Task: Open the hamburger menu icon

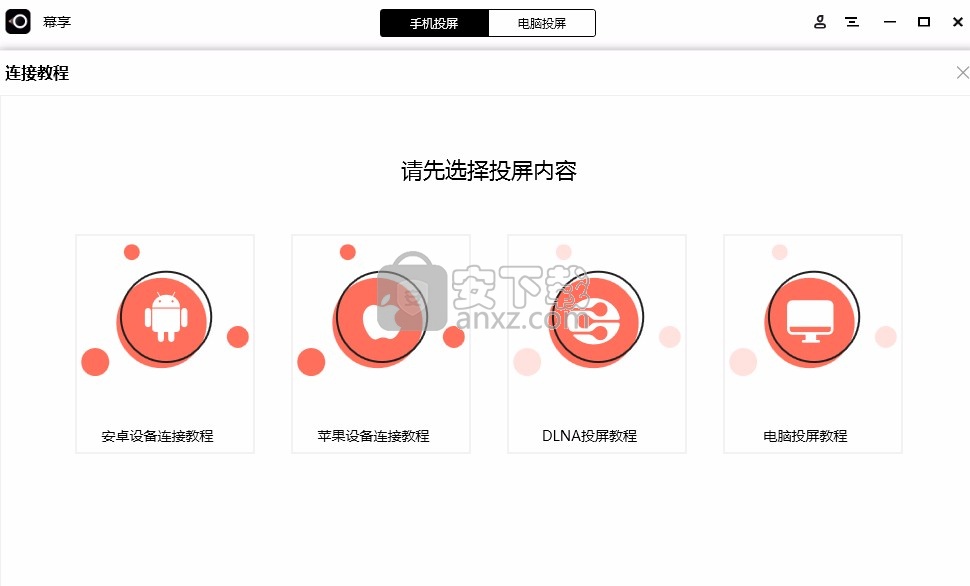Action: click(852, 22)
